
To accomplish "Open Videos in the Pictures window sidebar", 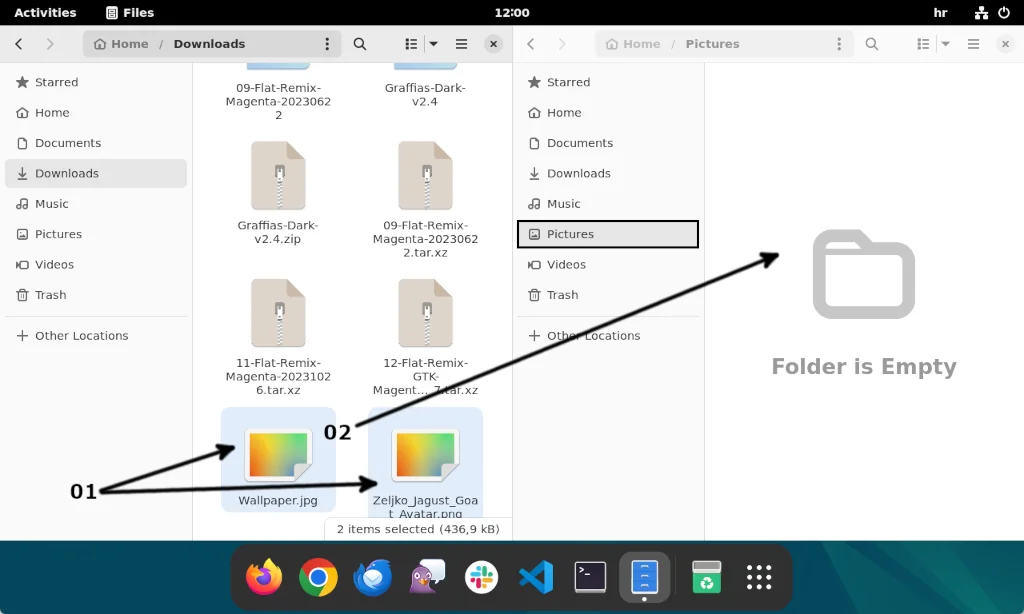I will click(x=608, y=265).
